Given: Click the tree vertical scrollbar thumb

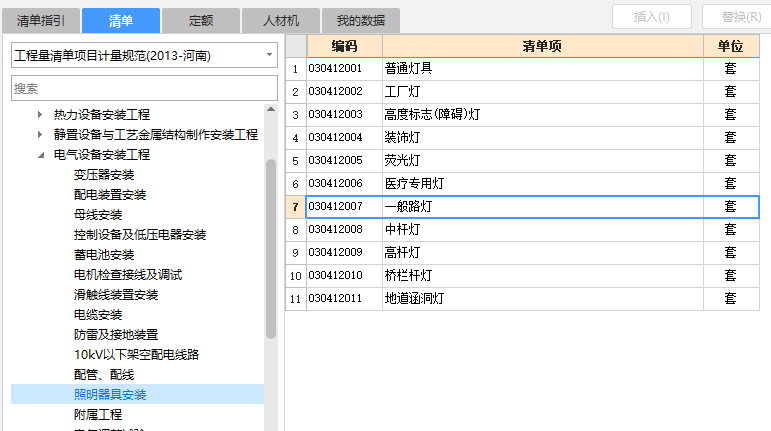Looking at the screenshot, I should click(x=271, y=249).
